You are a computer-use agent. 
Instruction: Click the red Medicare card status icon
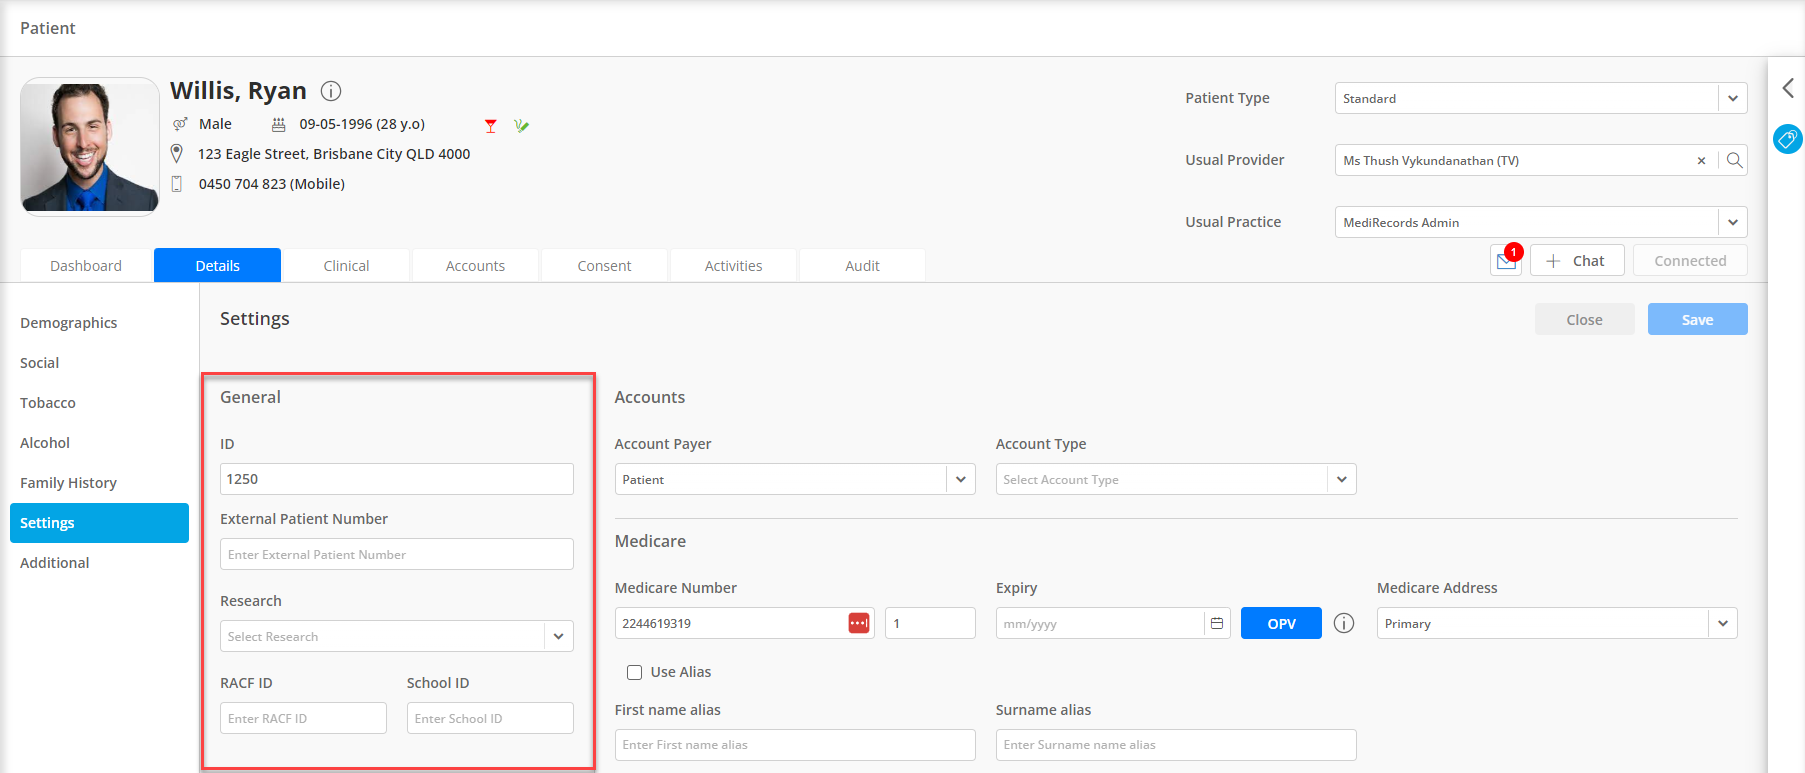coord(859,623)
